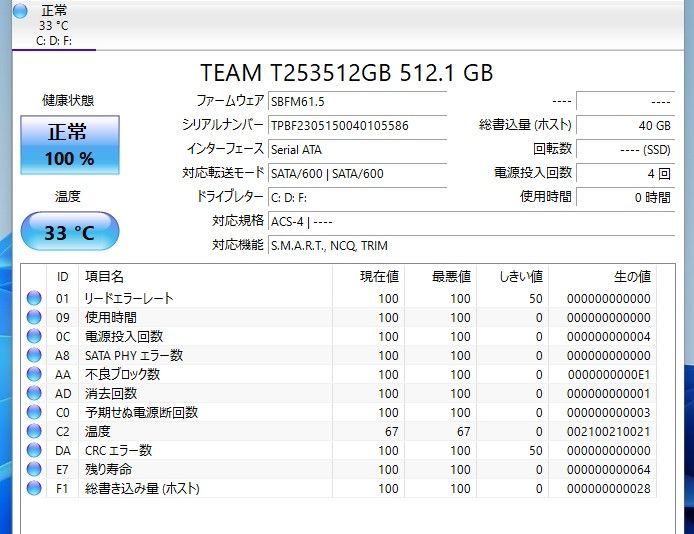This screenshot has width=694, height=534.
Task: Click the 健康状態 label
Action: [68, 100]
